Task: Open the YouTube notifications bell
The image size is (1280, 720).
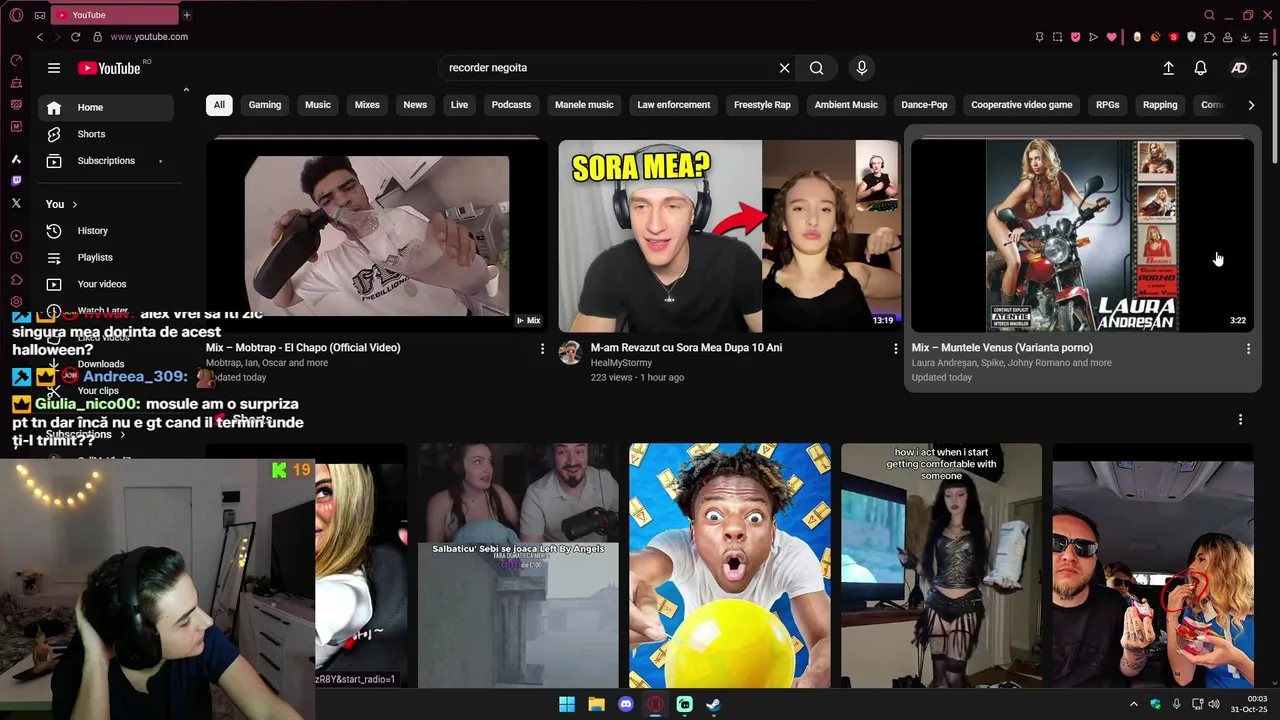Action: tap(1200, 68)
